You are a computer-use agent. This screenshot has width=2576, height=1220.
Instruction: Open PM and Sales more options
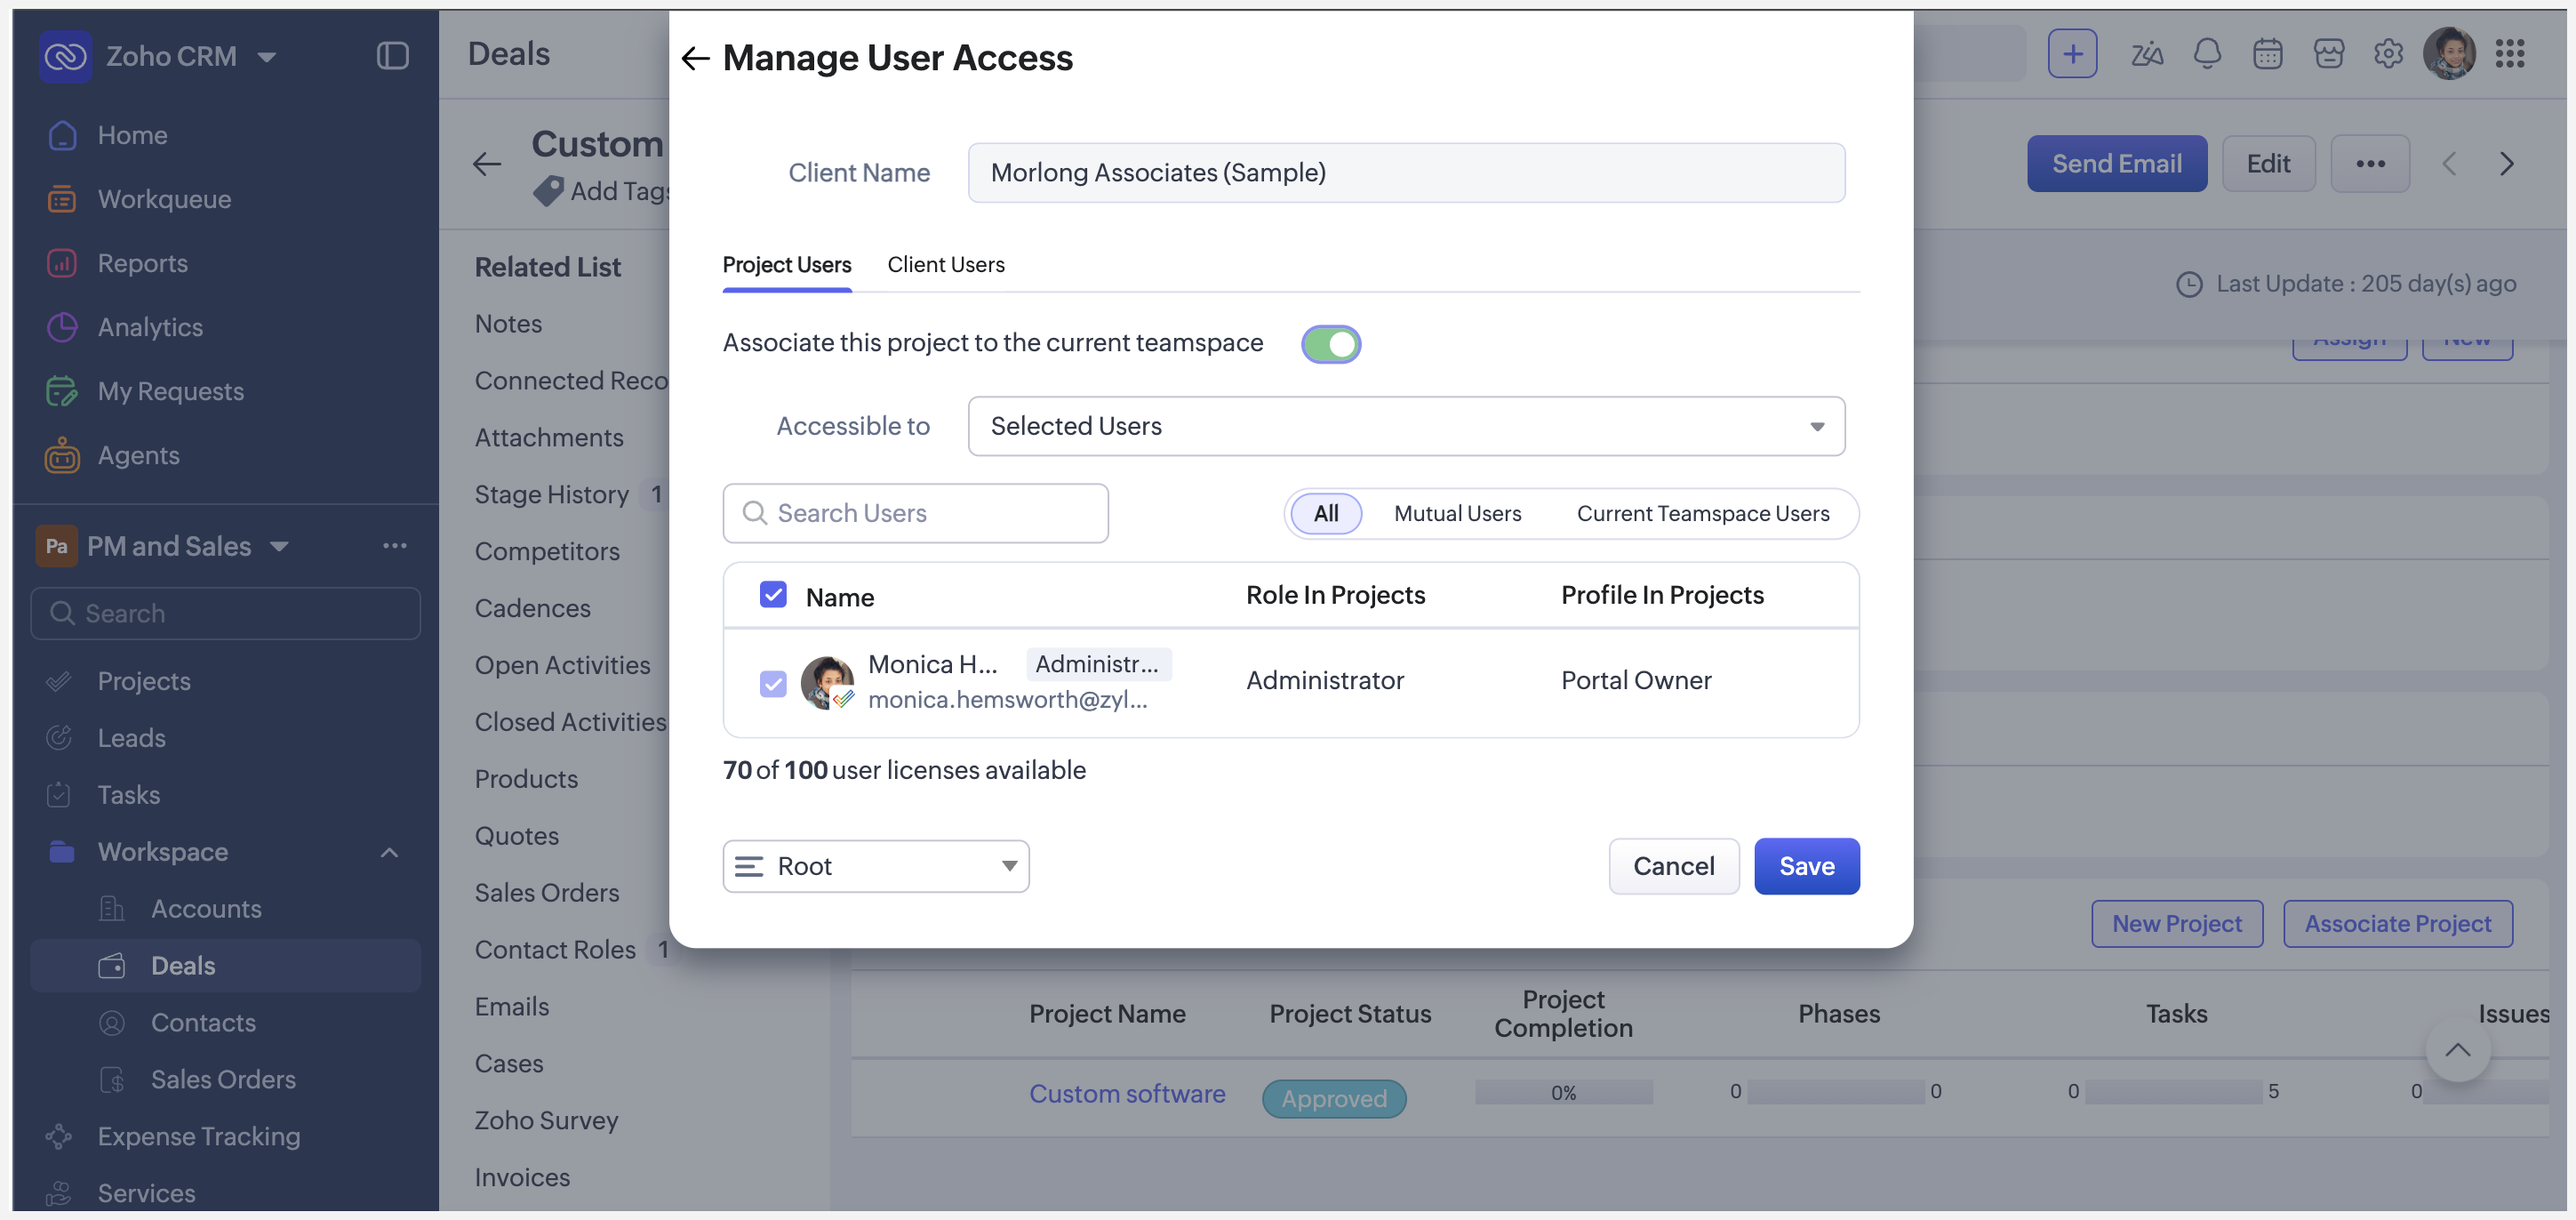[395, 546]
